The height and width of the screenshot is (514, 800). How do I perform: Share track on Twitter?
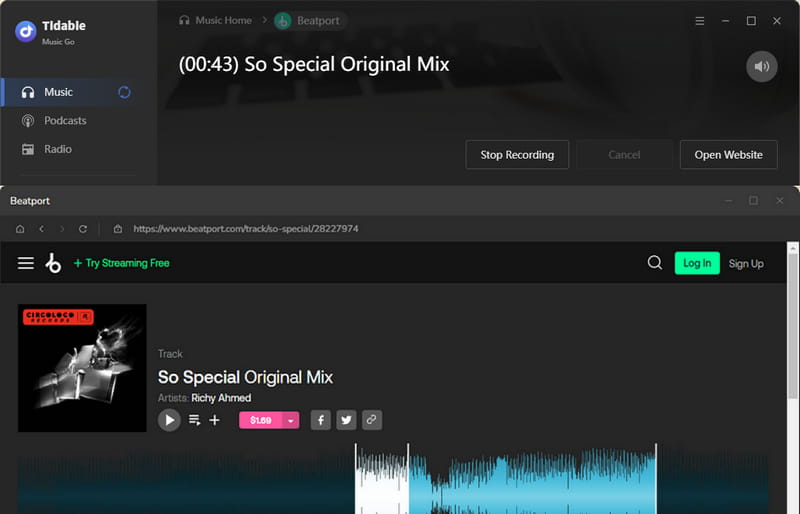tap(346, 420)
